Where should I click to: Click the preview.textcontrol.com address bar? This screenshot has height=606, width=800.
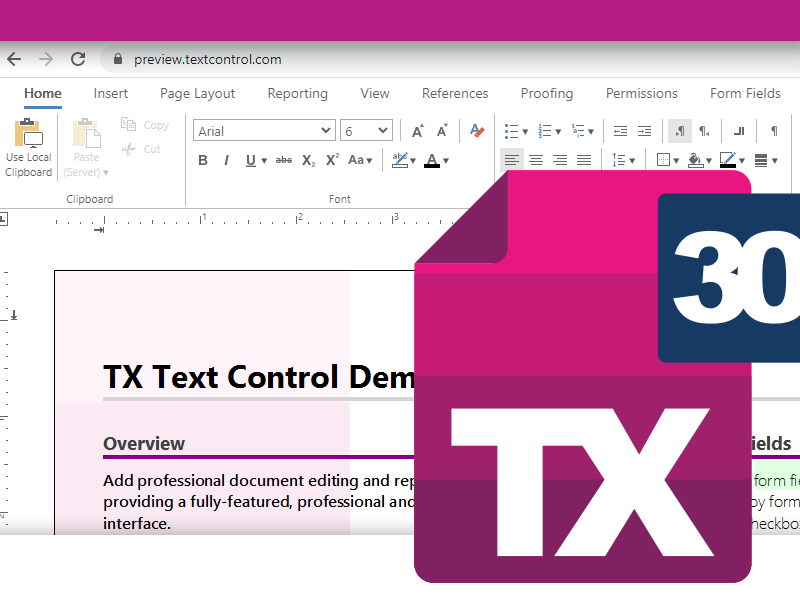coord(208,59)
